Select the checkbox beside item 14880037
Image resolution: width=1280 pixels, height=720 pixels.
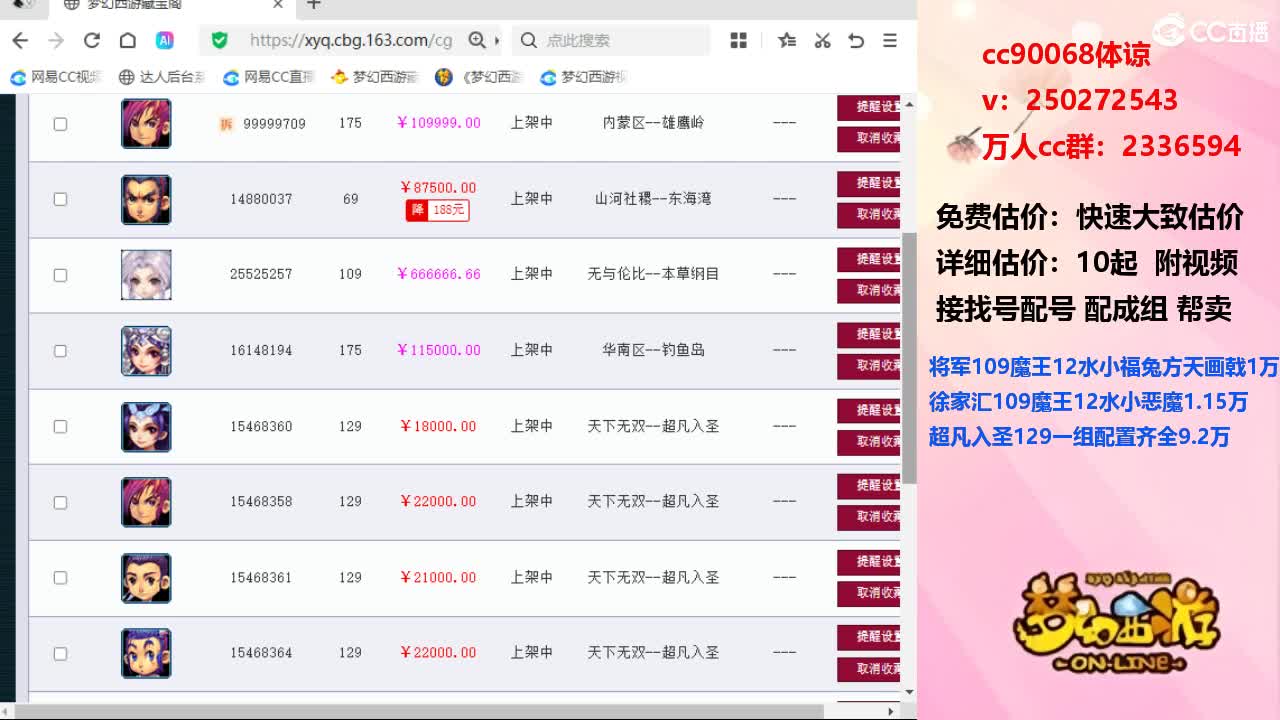(x=60, y=199)
